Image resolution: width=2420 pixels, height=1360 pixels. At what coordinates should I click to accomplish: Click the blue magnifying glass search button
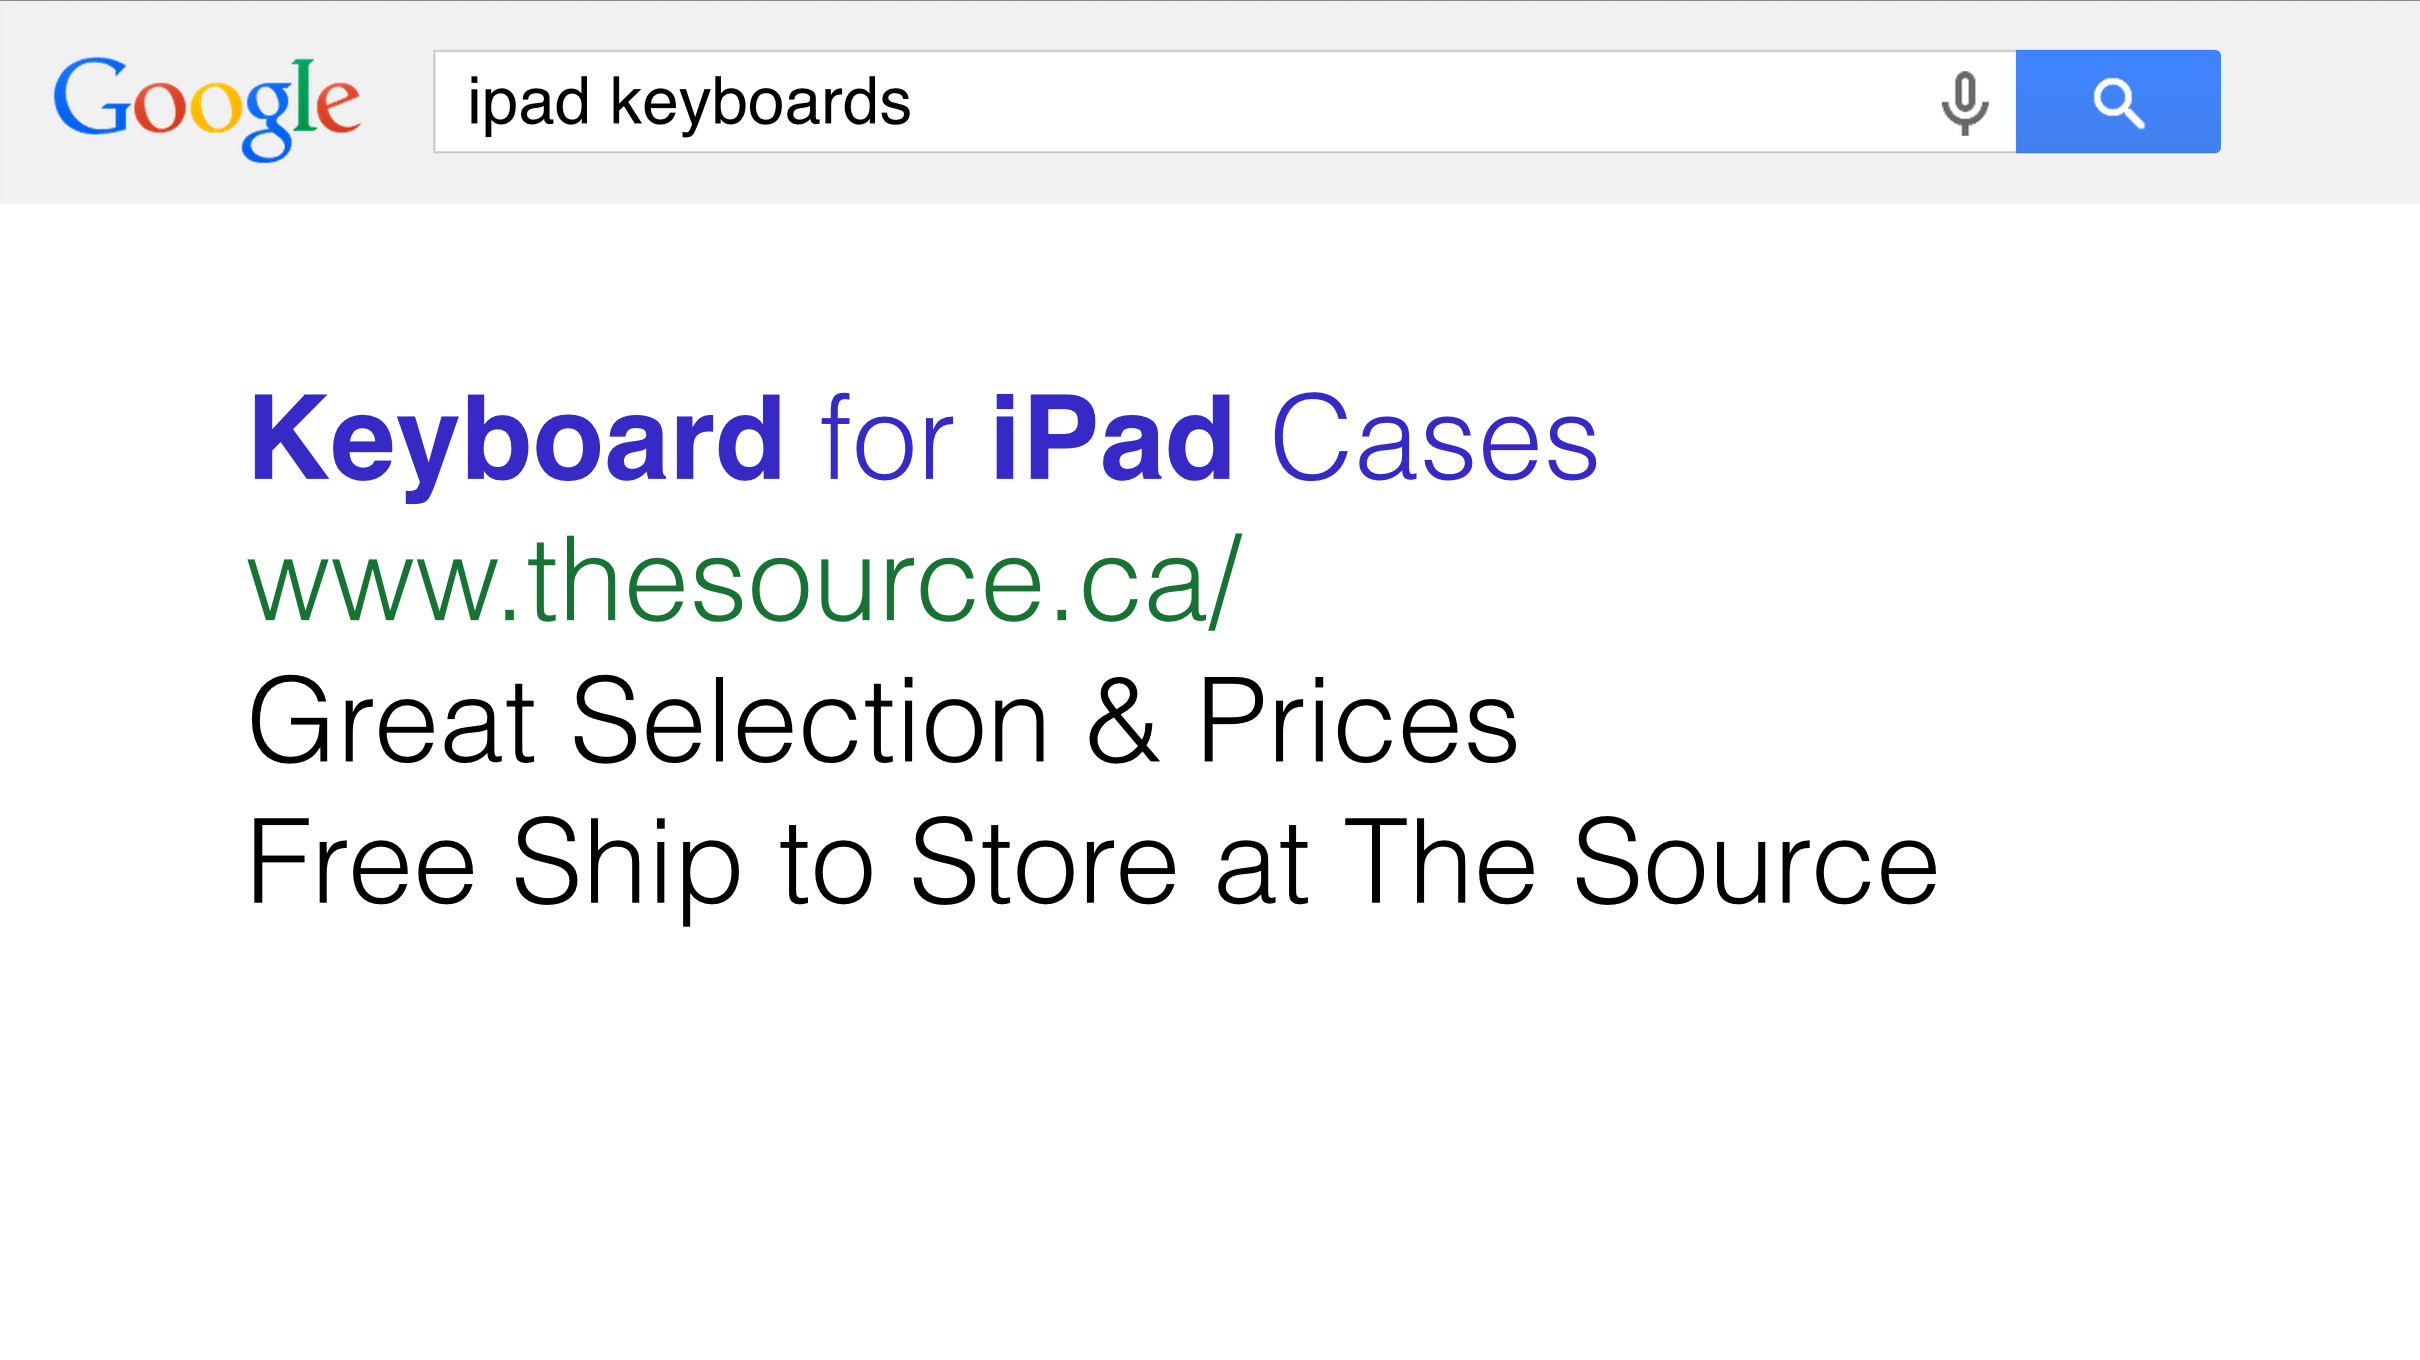click(2118, 100)
